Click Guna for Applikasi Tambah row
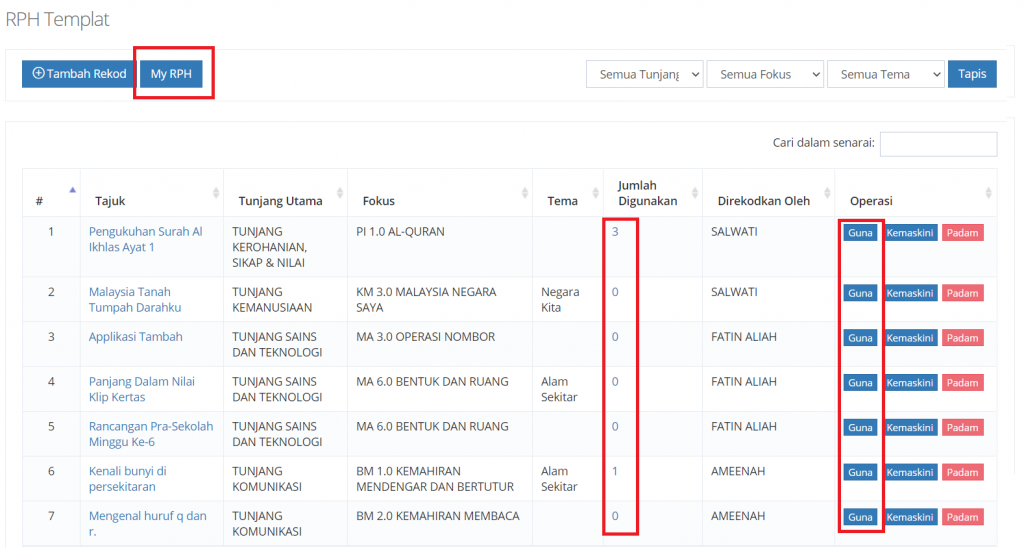 click(x=860, y=338)
